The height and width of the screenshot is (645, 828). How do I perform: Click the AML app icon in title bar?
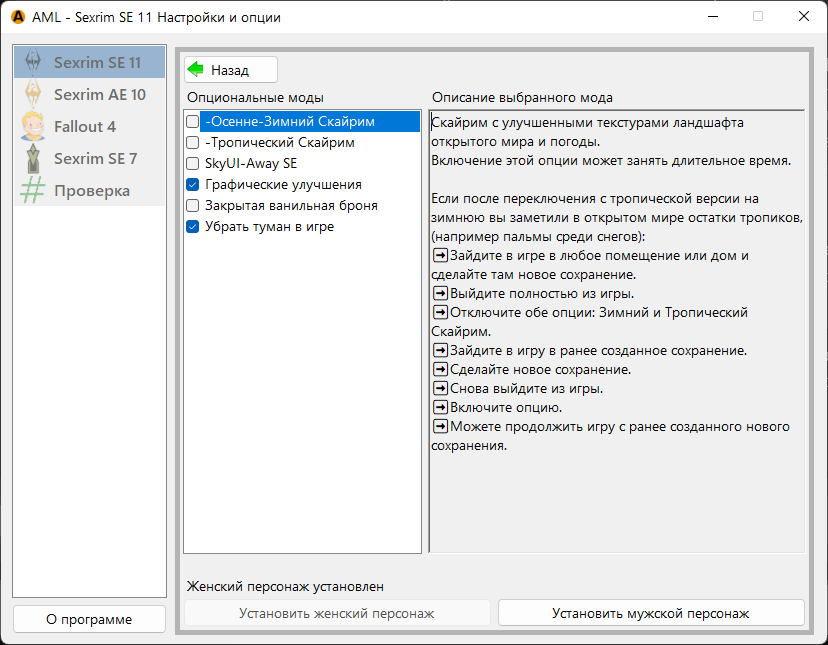pyautogui.click(x=17, y=17)
